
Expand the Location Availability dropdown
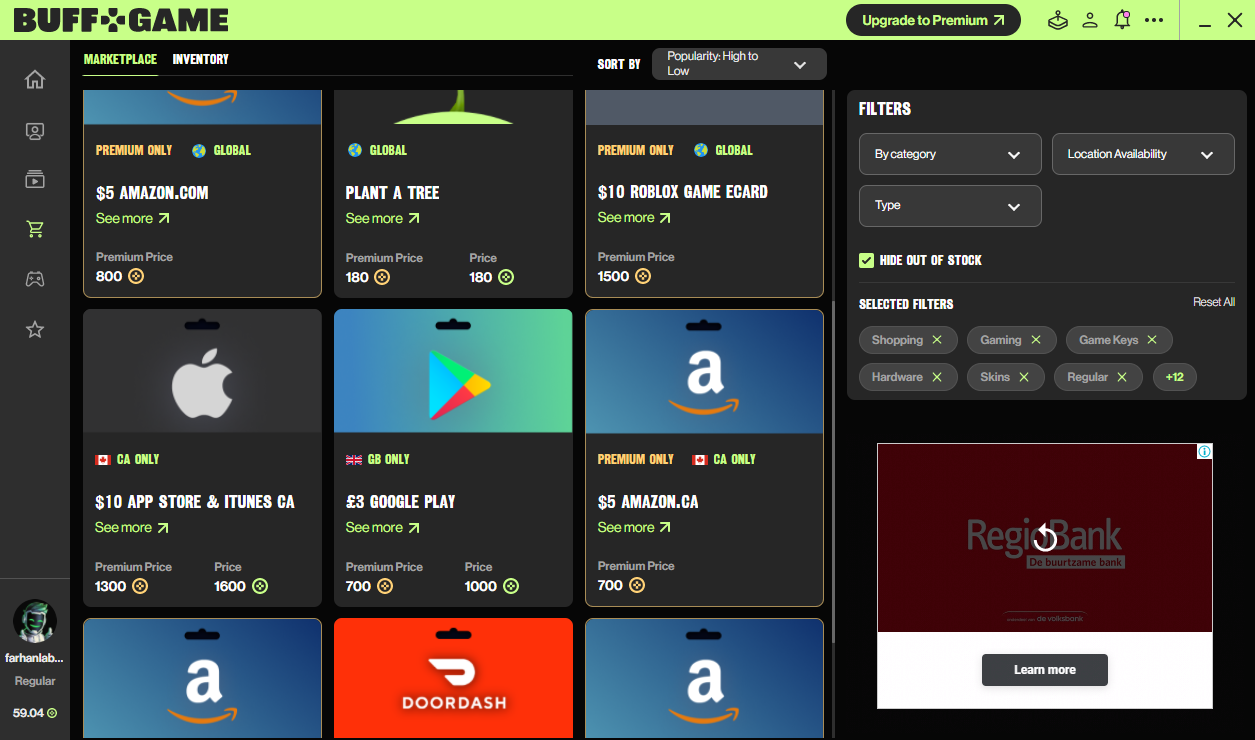pyautogui.click(x=1143, y=155)
